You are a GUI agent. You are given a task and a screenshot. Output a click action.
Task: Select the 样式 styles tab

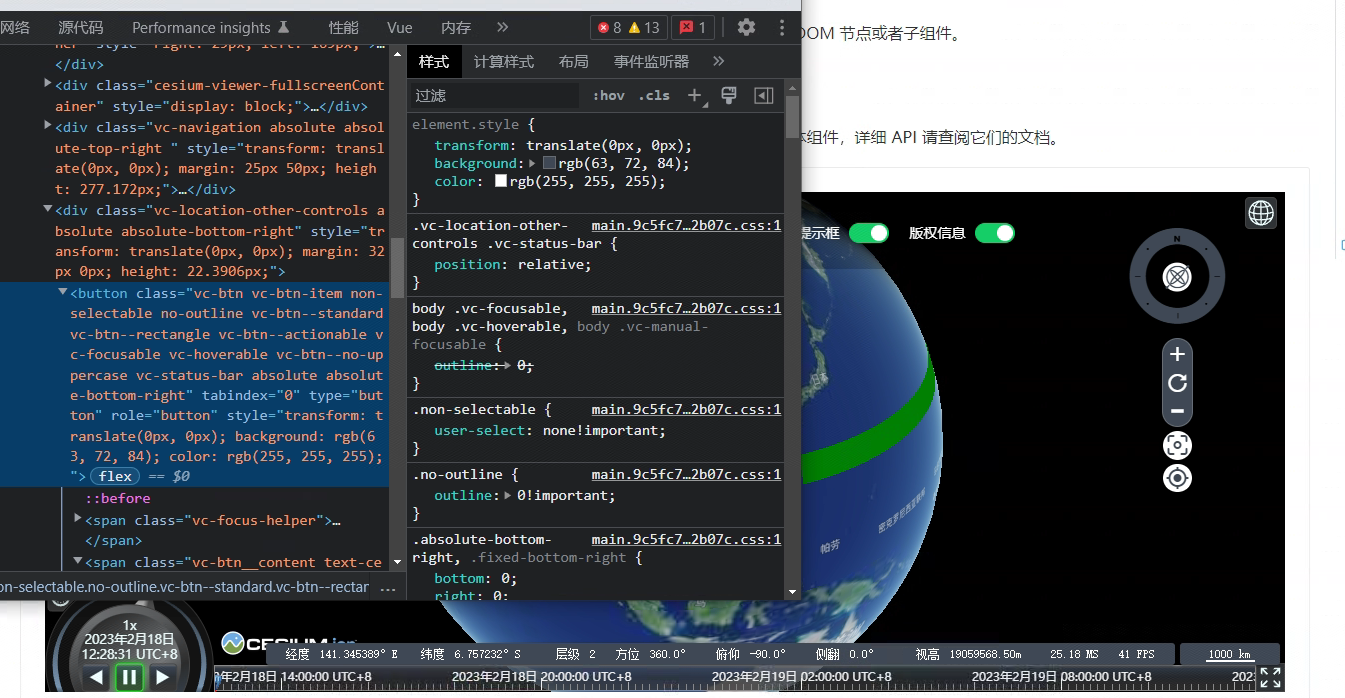(x=434, y=61)
